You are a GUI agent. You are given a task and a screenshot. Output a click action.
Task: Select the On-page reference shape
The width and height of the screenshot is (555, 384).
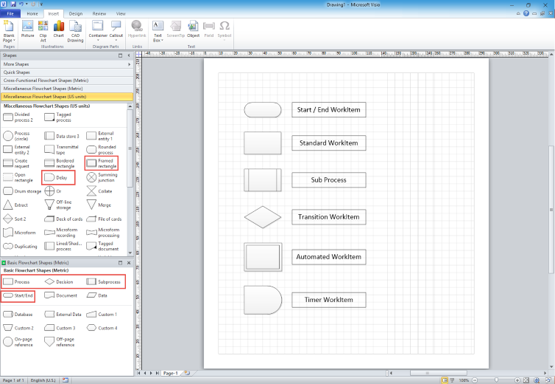(x=18, y=342)
